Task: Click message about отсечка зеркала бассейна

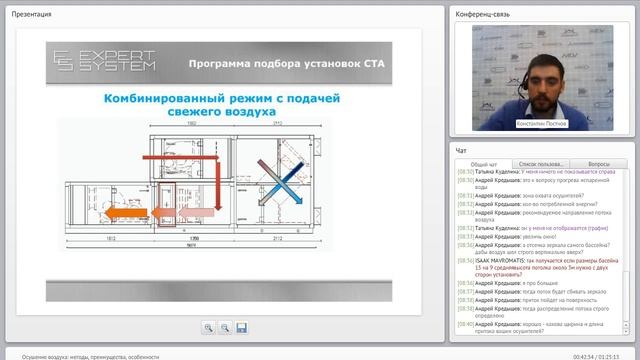Action: point(534,249)
